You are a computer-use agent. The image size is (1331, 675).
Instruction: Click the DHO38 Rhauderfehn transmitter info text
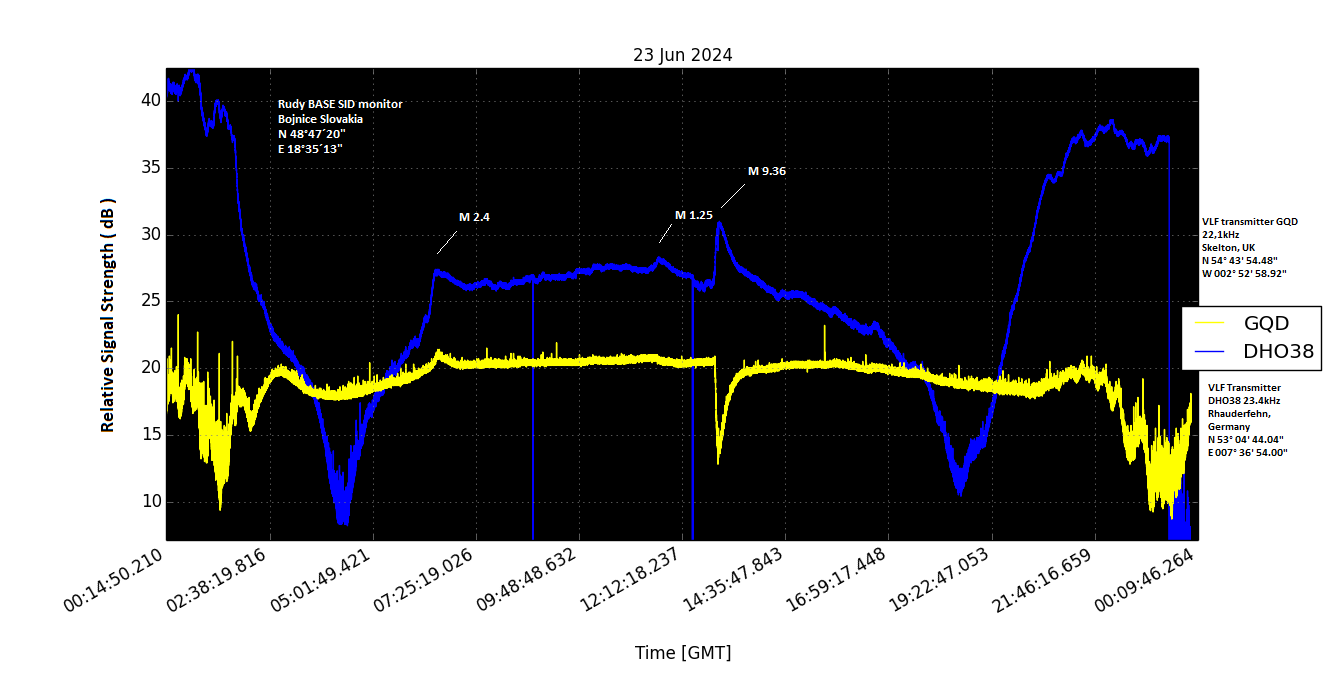(x=1247, y=420)
